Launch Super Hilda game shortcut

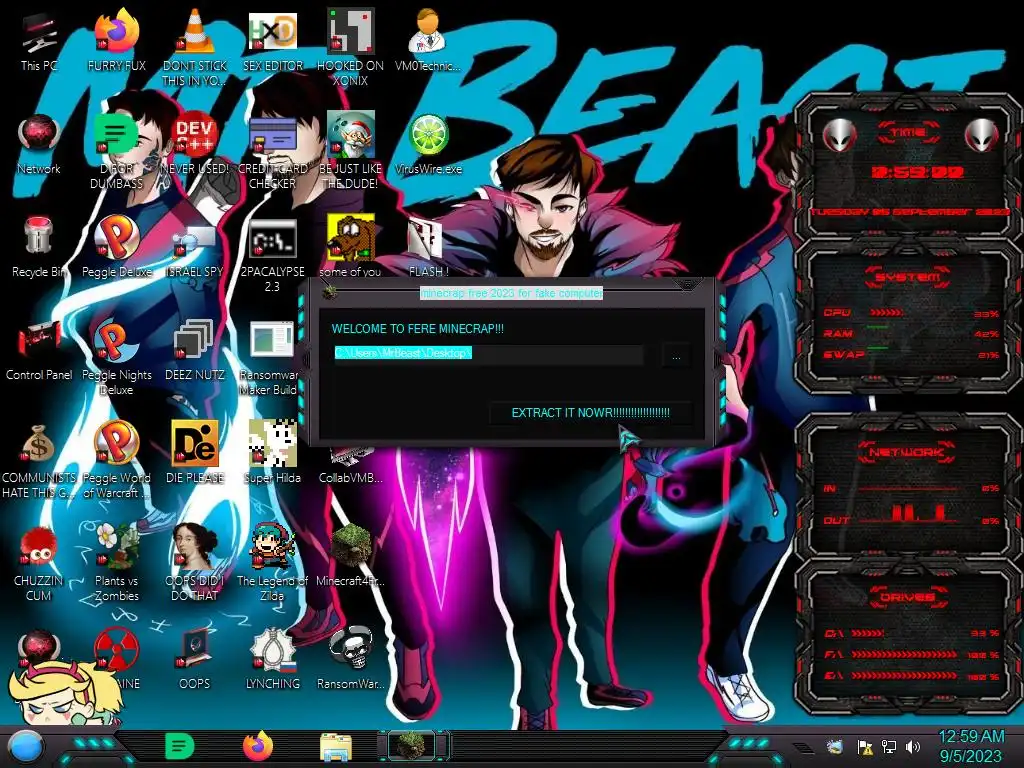pyautogui.click(x=272, y=452)
